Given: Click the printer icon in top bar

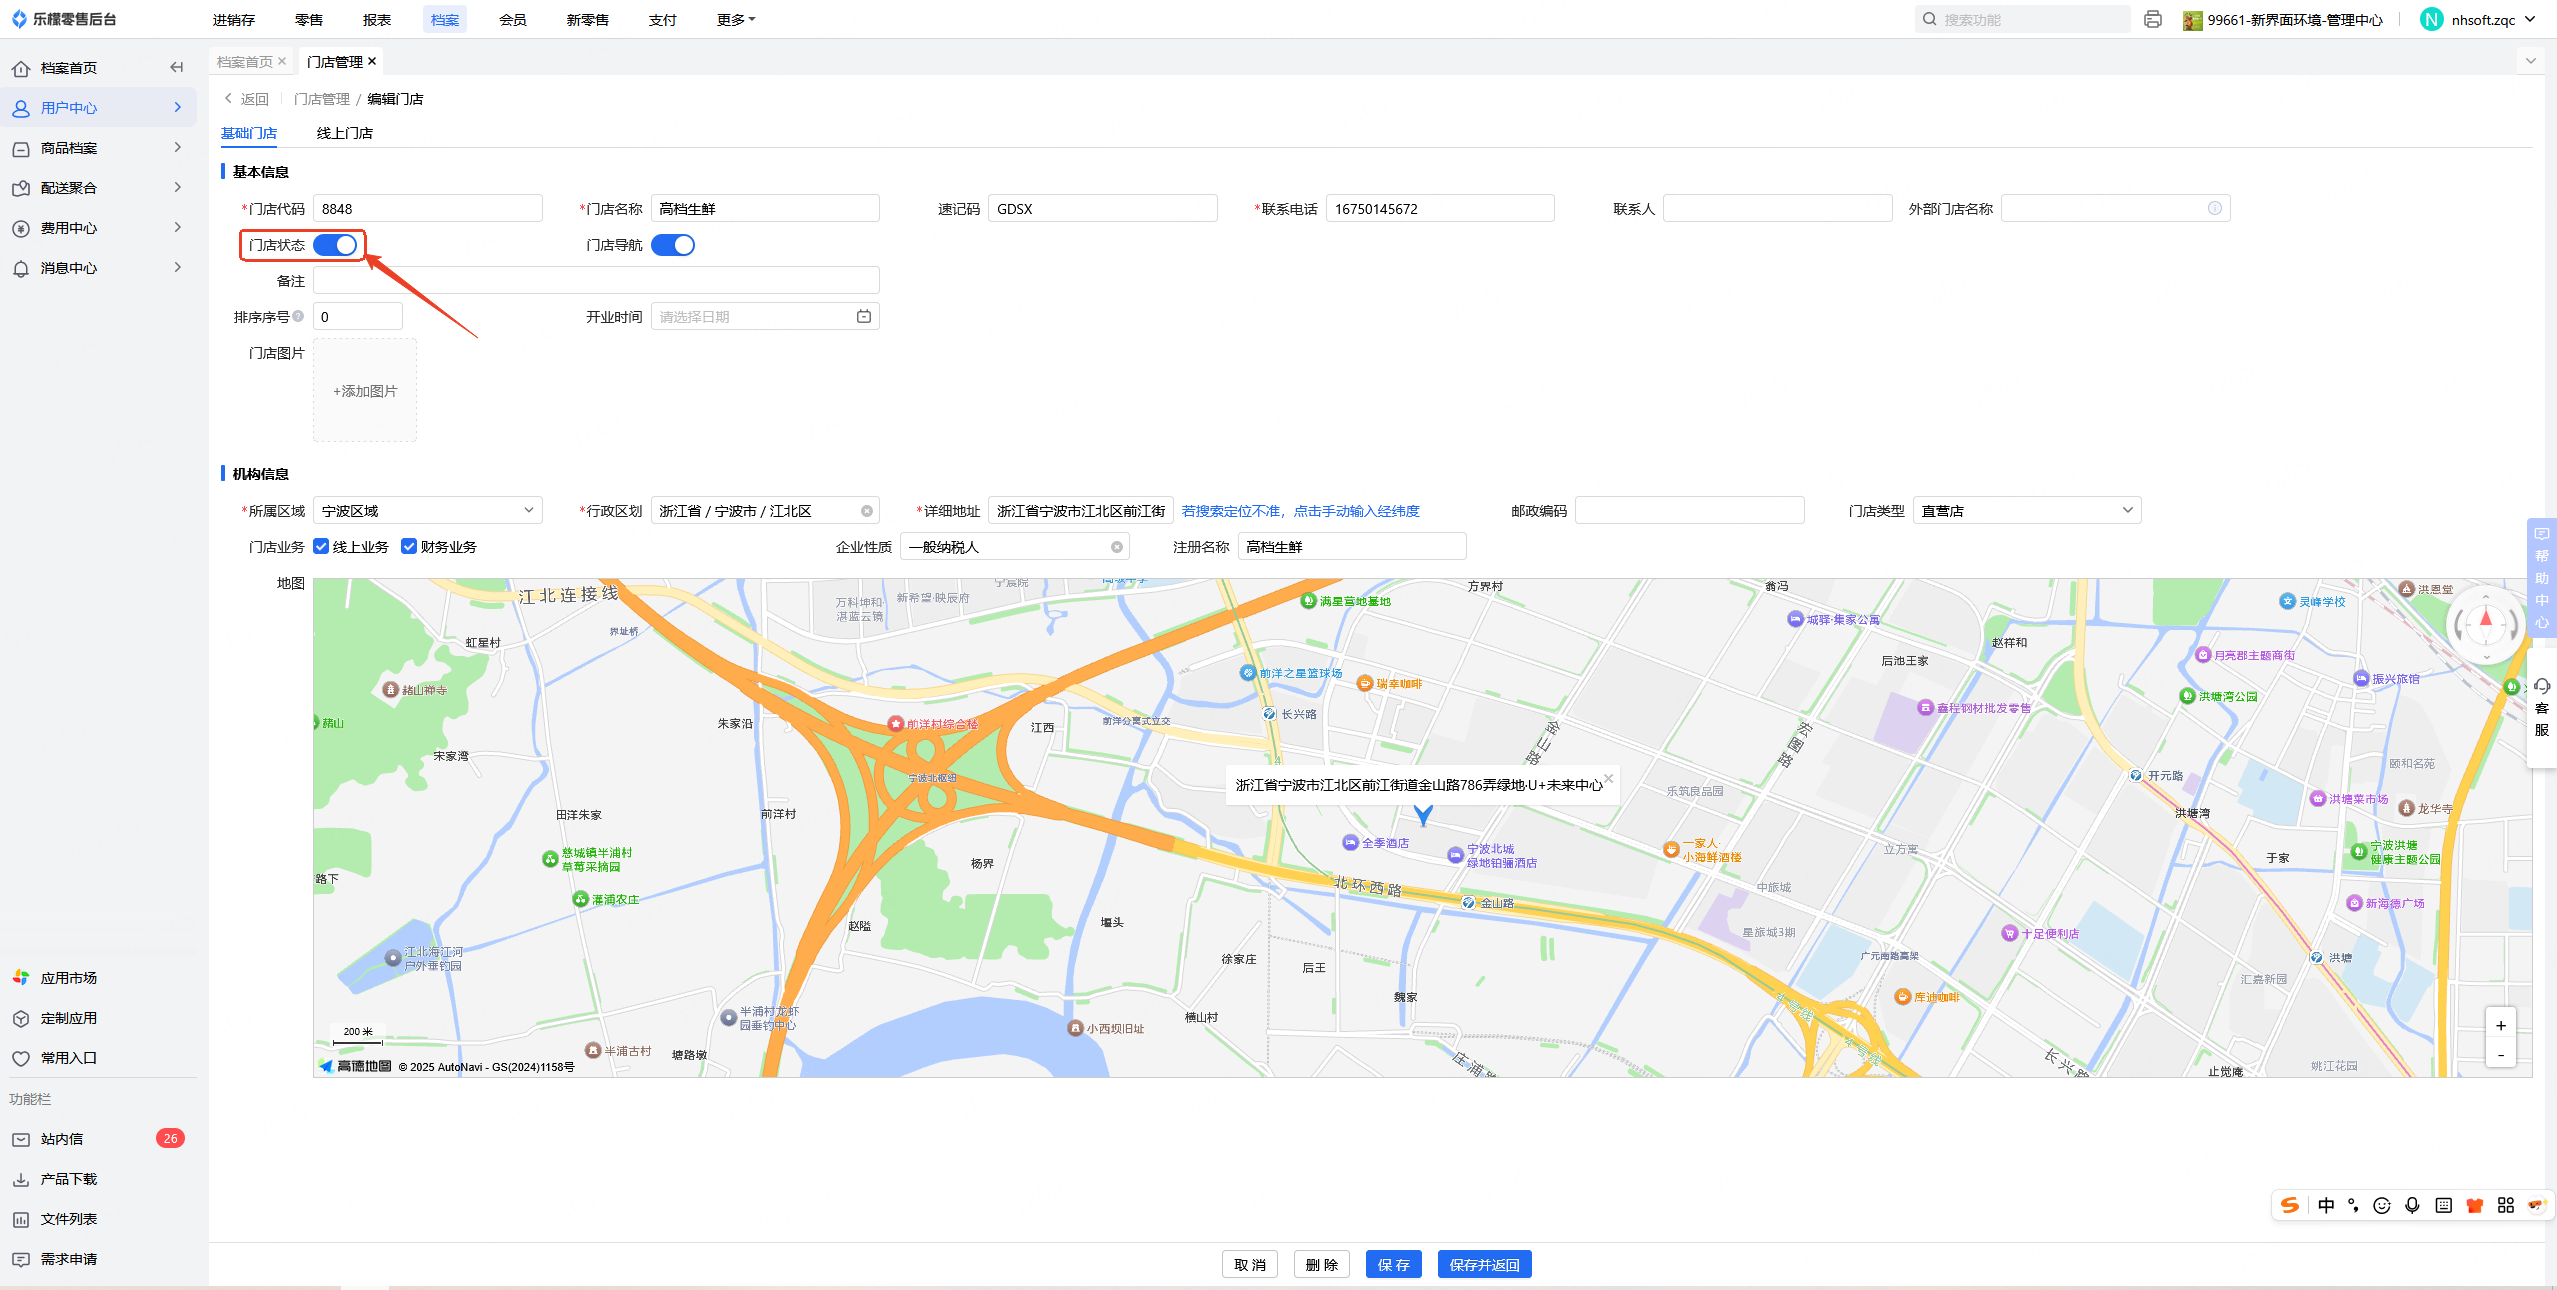Looking at the screenshot, I should click(2152, 20).
